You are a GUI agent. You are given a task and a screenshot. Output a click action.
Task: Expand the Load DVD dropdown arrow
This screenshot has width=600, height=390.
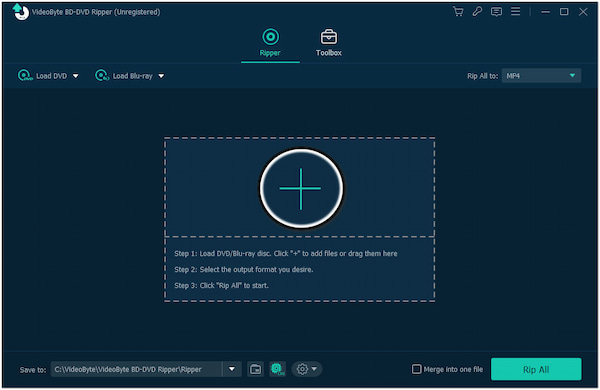pos(76,76)
